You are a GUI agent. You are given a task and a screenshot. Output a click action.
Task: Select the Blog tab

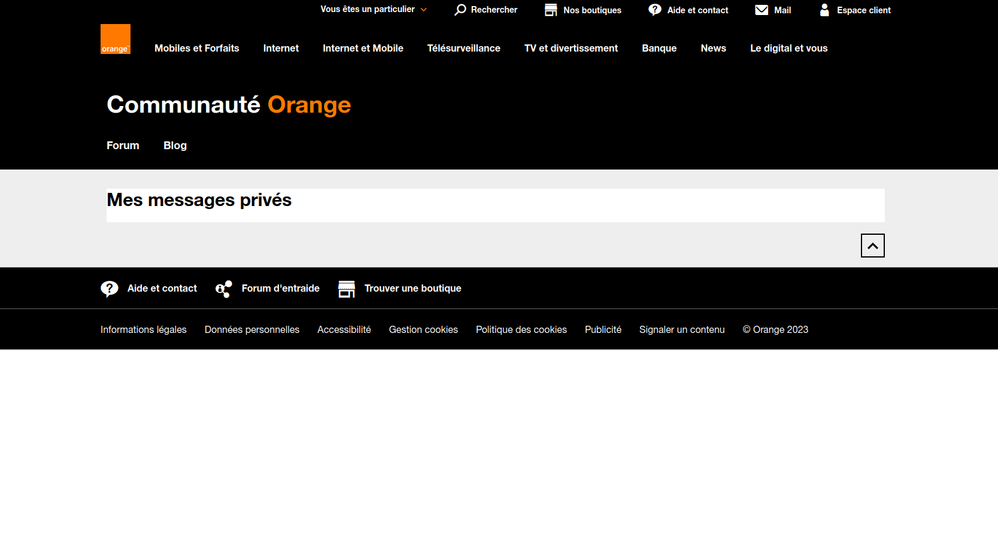[x=175, y=145]
